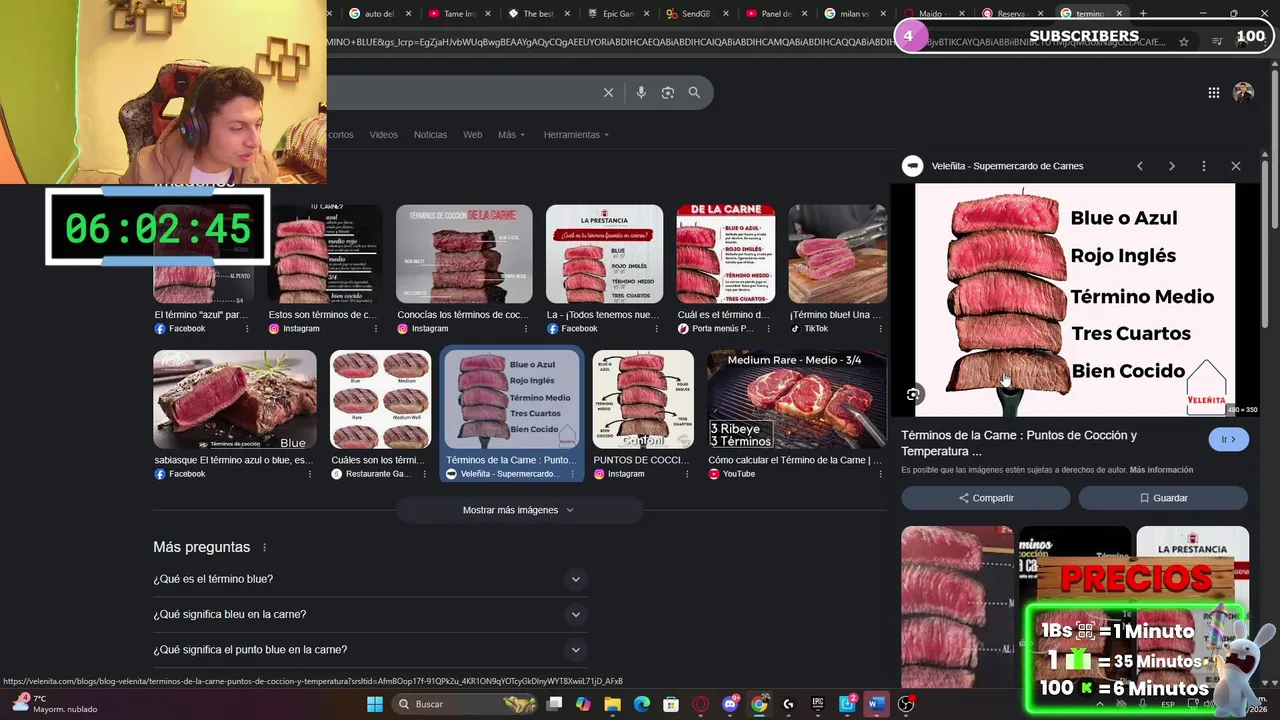Open the Más search filters dropdown

pyautogui.click(x=511, y=135)
